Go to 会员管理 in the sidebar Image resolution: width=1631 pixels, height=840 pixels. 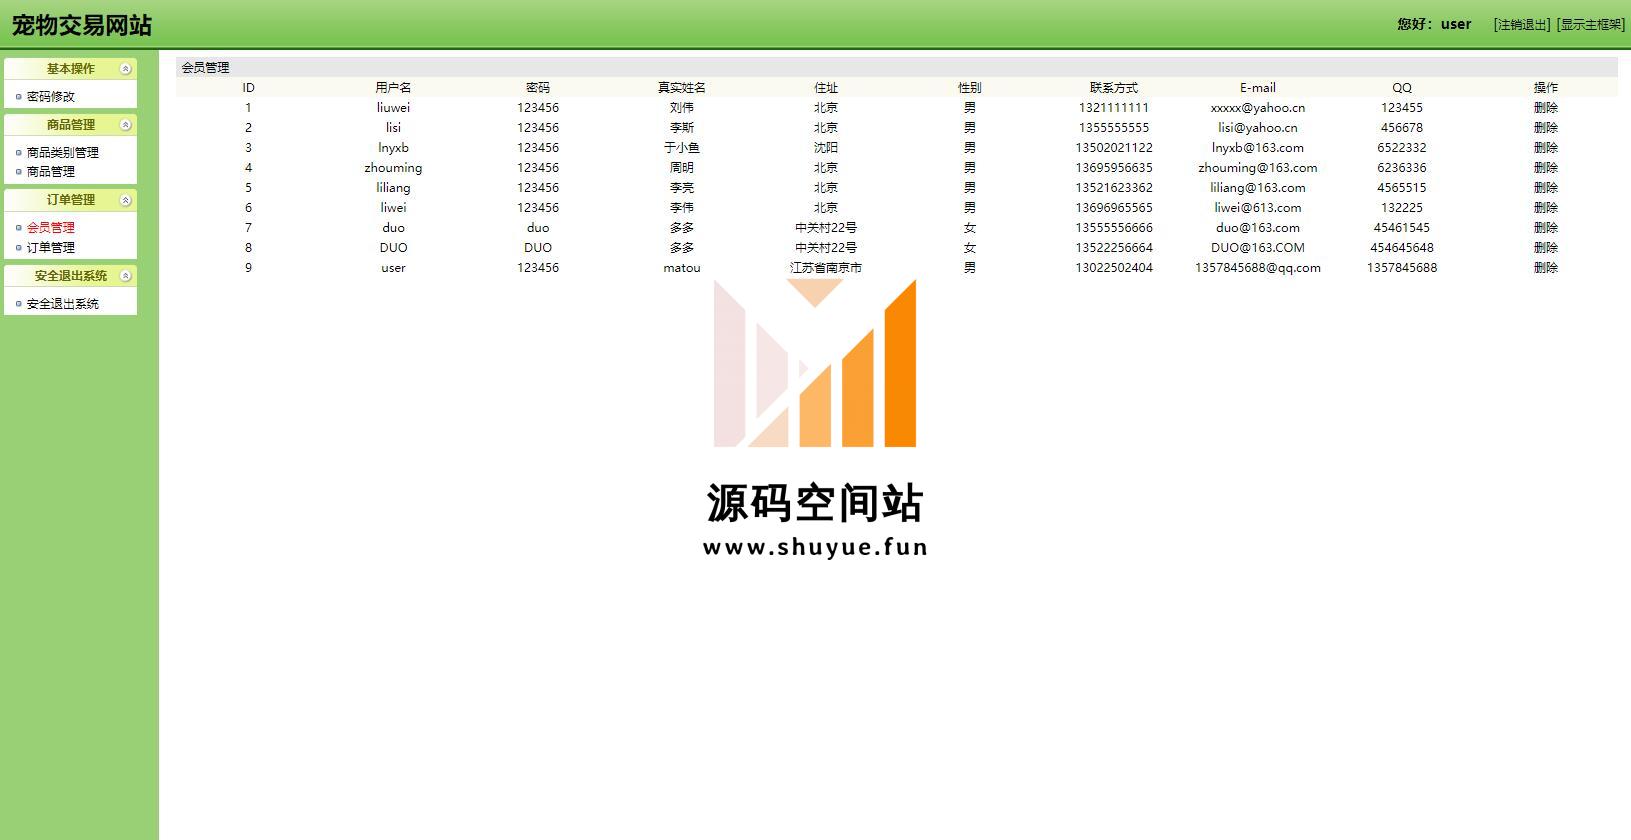pos(51,228)
